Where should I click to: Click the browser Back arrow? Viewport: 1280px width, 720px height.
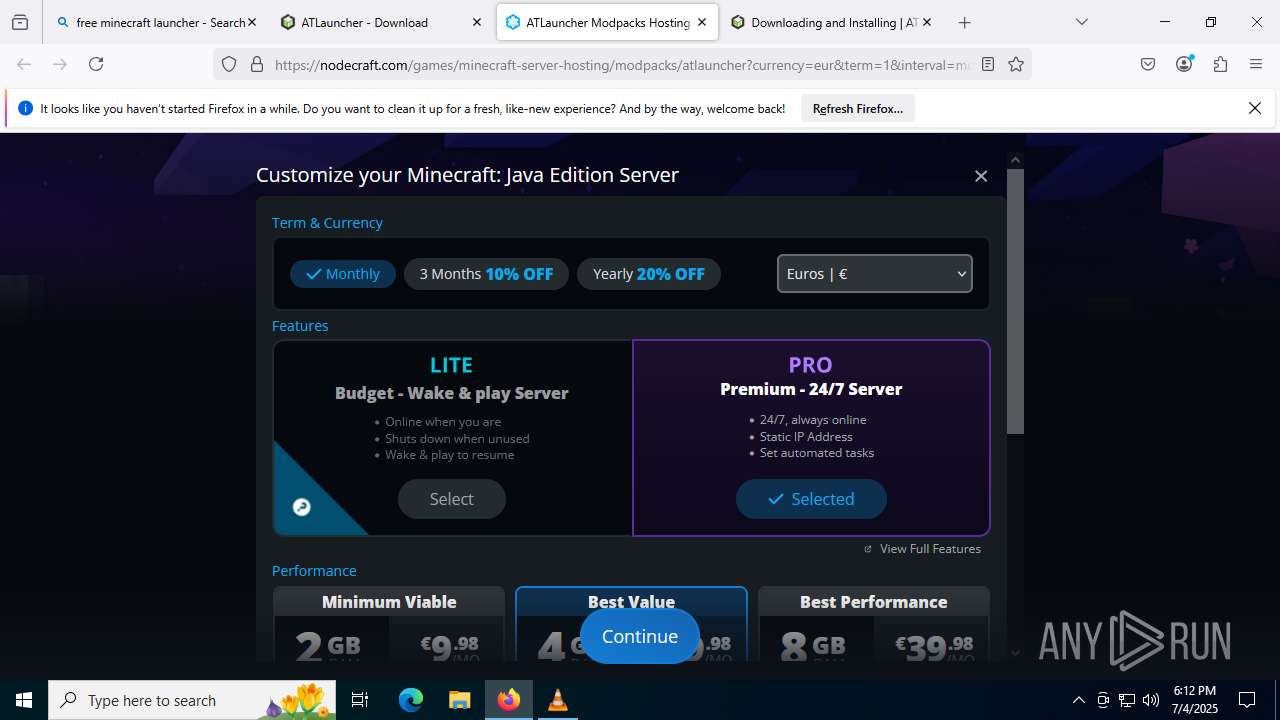pos(24,64)
